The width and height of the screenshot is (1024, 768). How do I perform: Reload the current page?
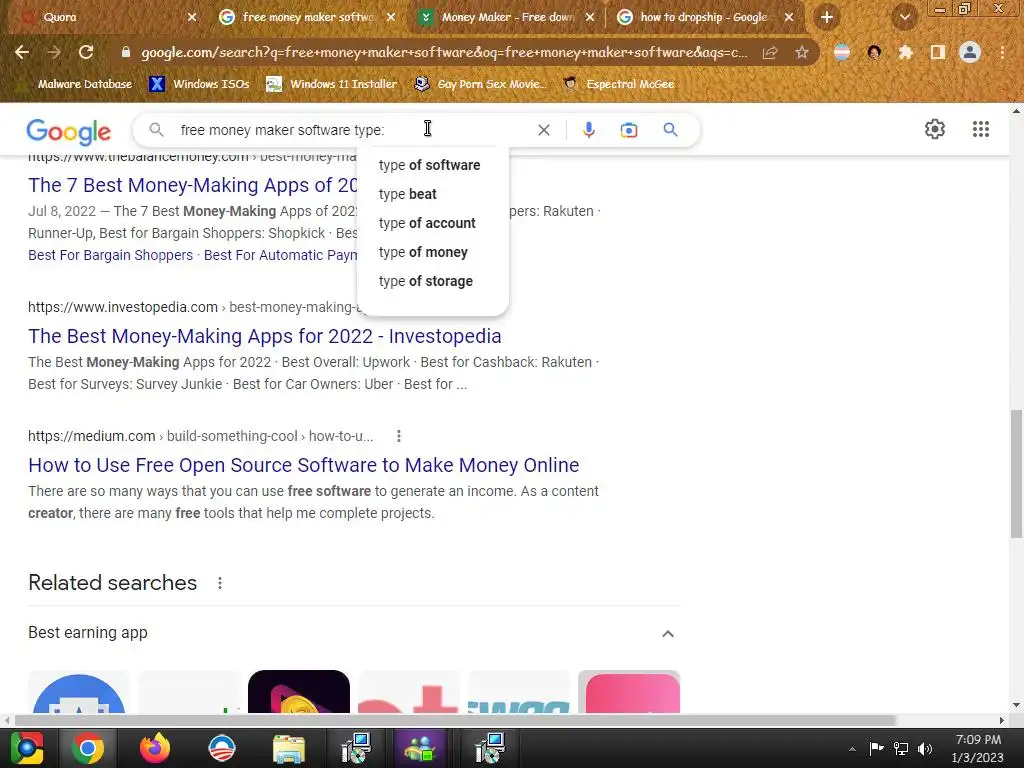click(x=86, y=52)
